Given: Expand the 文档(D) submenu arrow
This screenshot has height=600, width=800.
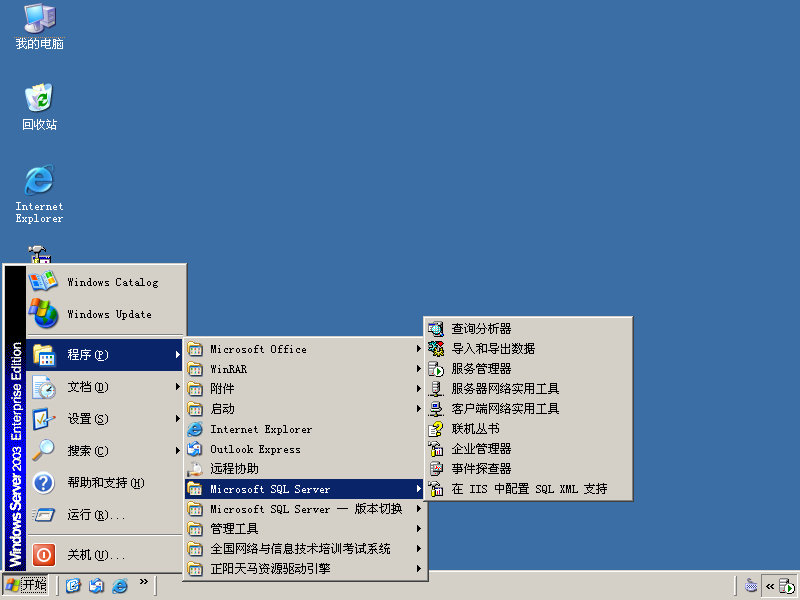Looking at the screenshot, I should (177, 387).
